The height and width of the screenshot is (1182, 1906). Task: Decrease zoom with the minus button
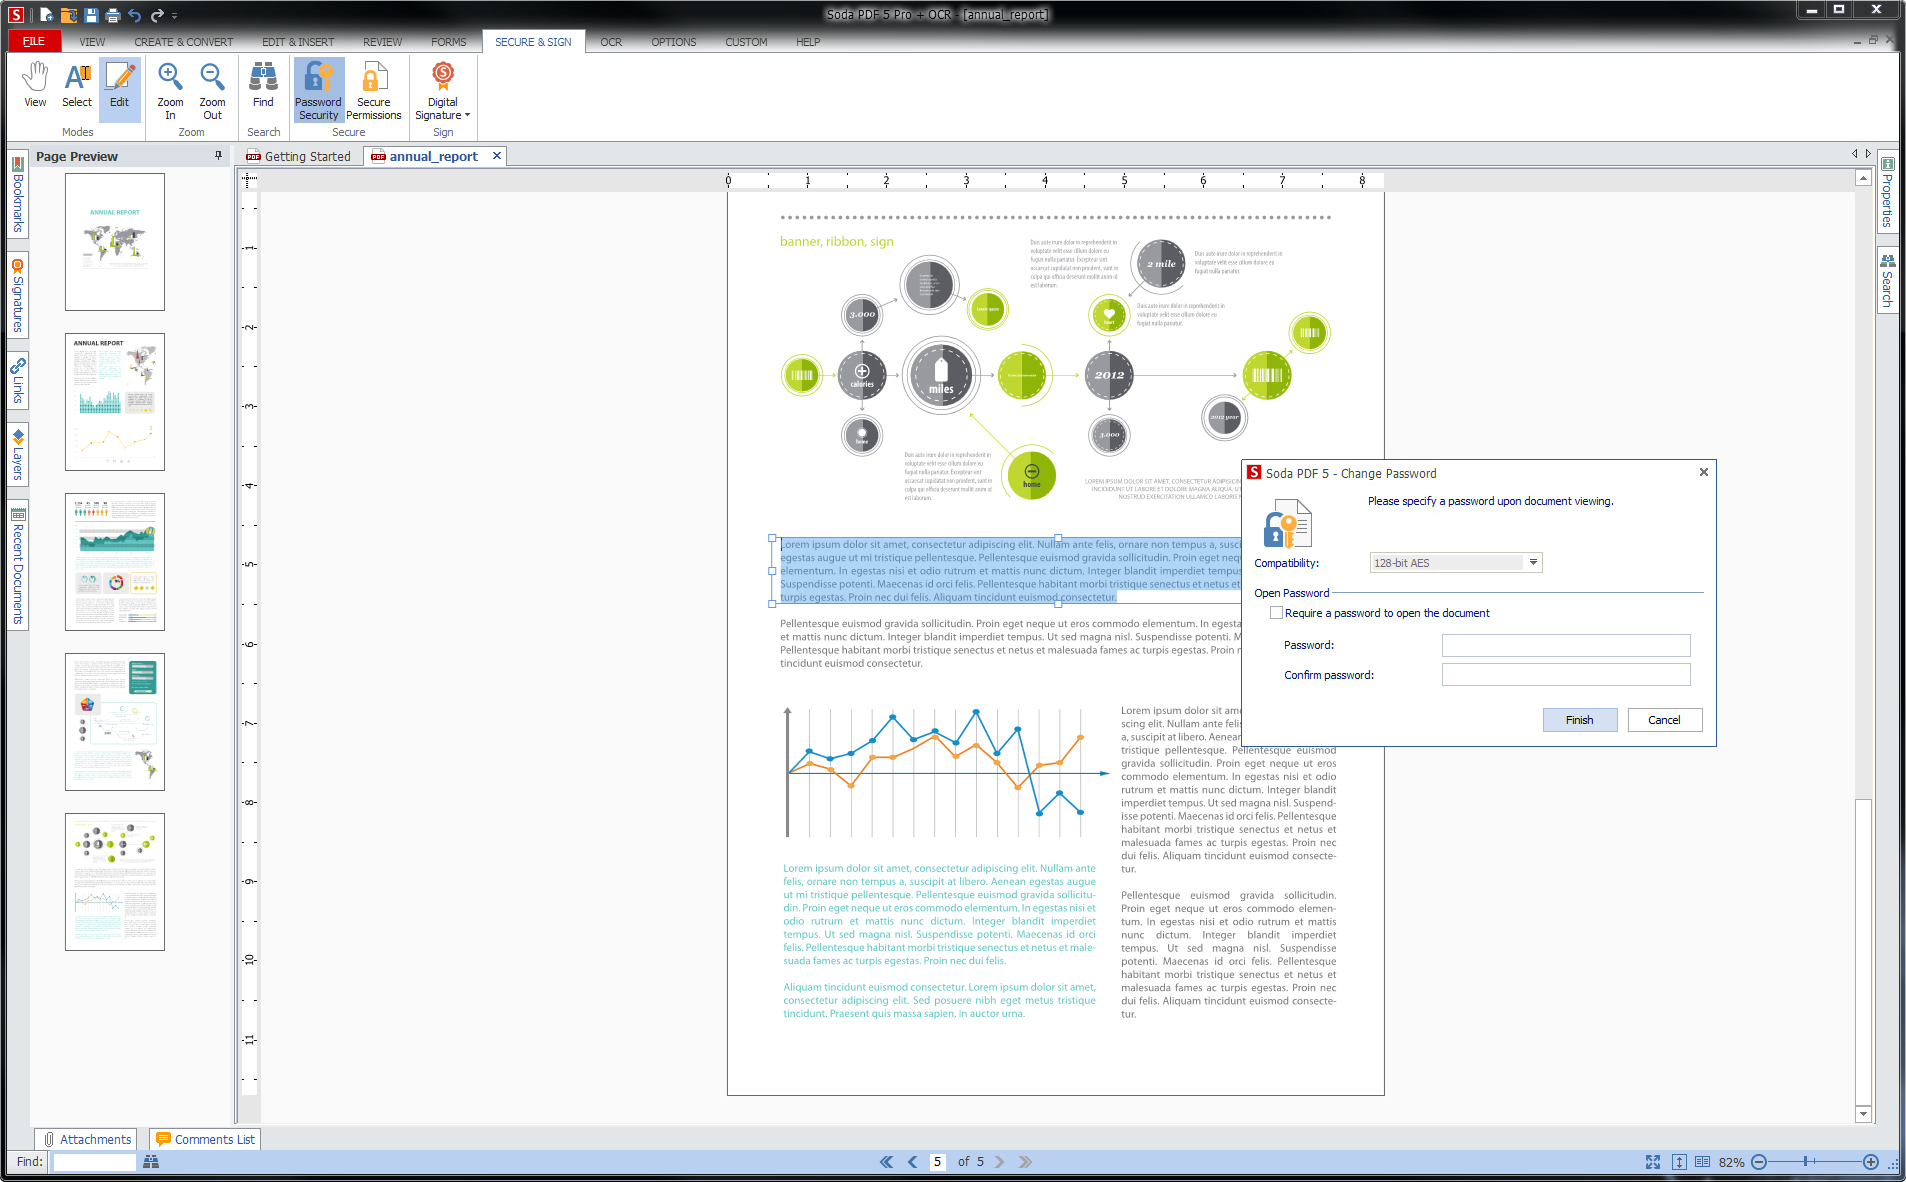pyautogui.click(x=1759, y=1162)
